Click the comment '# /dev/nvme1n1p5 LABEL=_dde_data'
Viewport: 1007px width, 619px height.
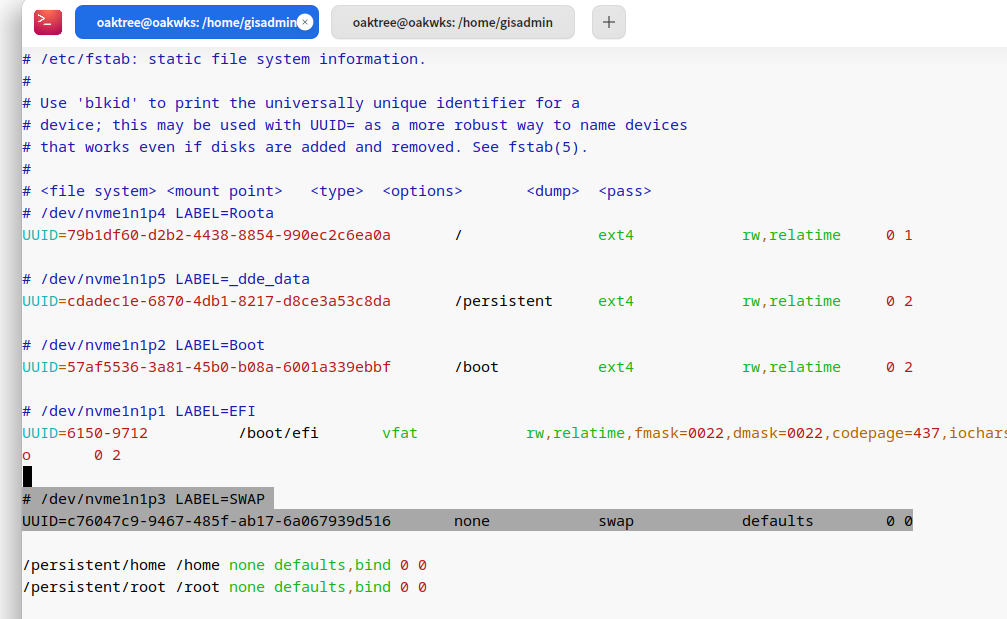click(x=166, y=279)
